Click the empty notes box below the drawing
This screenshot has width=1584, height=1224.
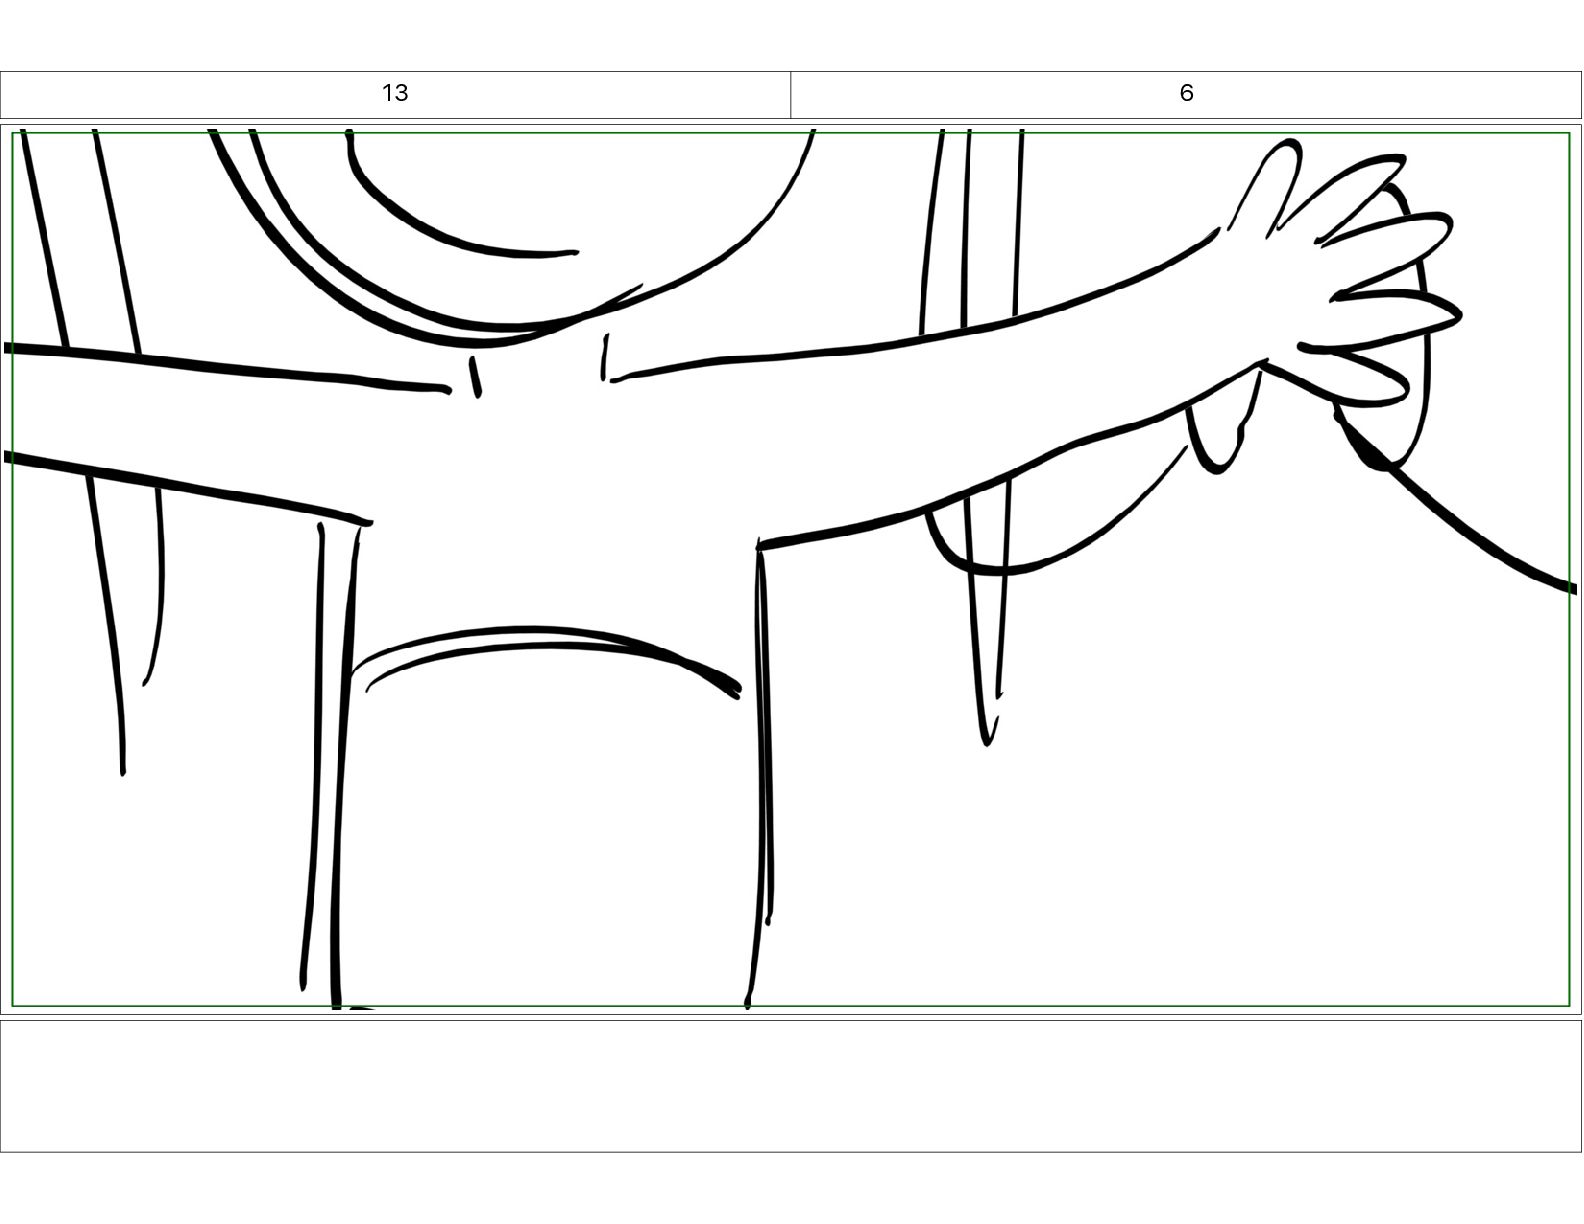(791, 1086)
